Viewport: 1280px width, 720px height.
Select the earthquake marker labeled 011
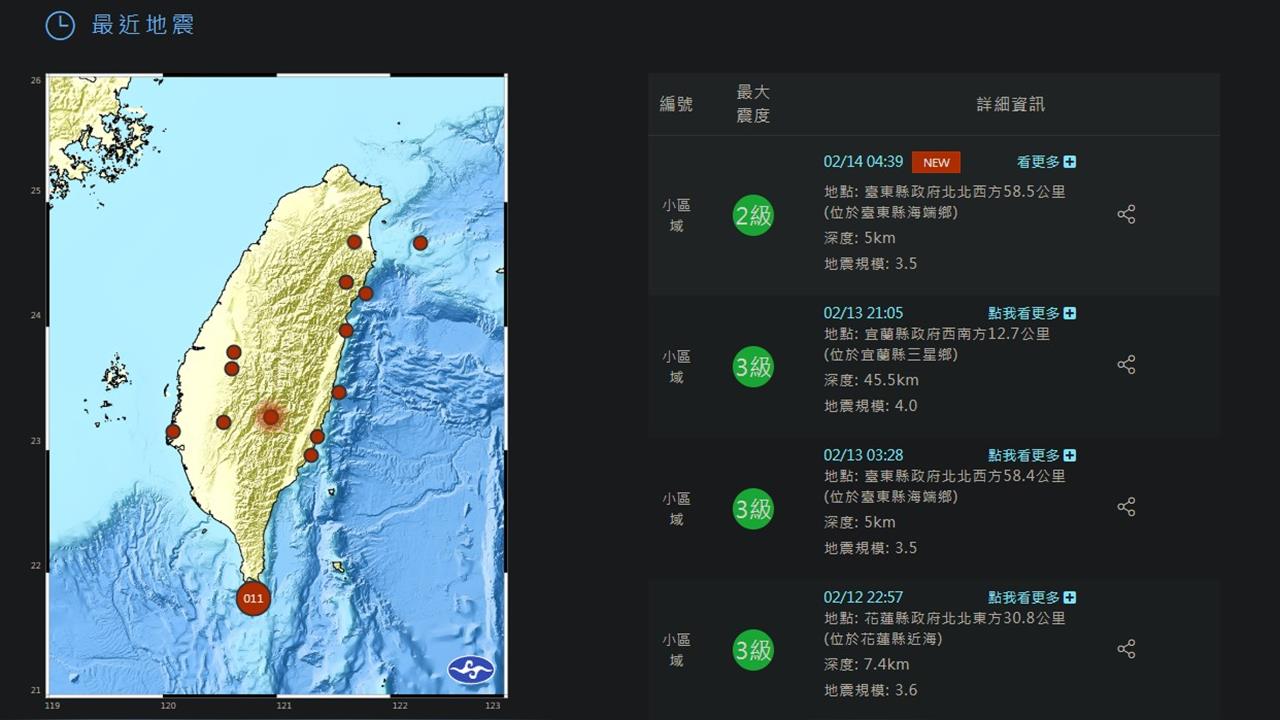point(253,597)
